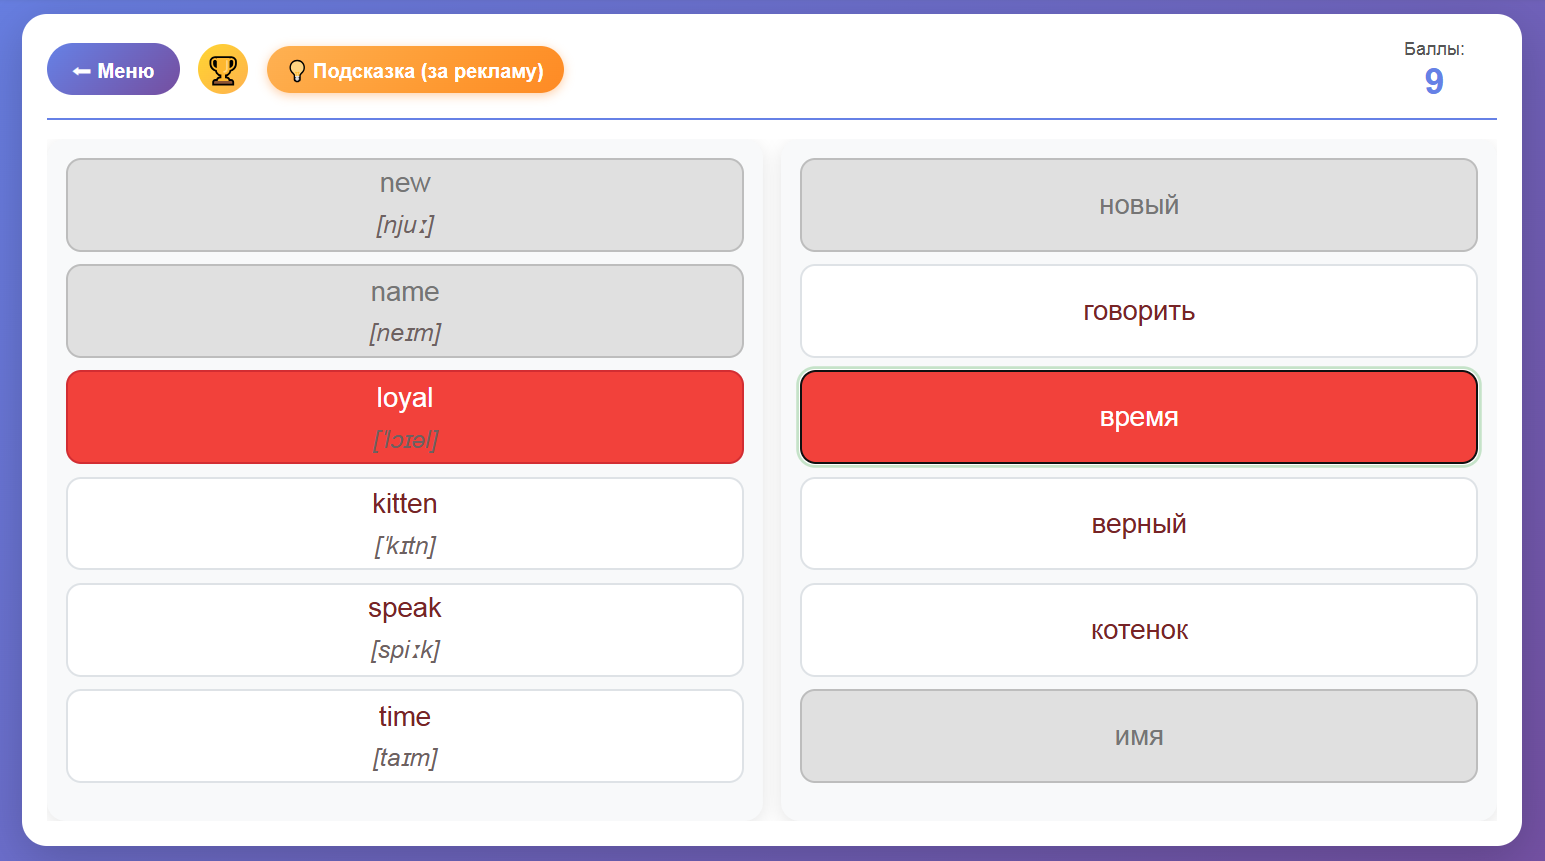Click the phonetic transcription [spiːk]
Screen dimensions: 1545x861
[404, 650]
